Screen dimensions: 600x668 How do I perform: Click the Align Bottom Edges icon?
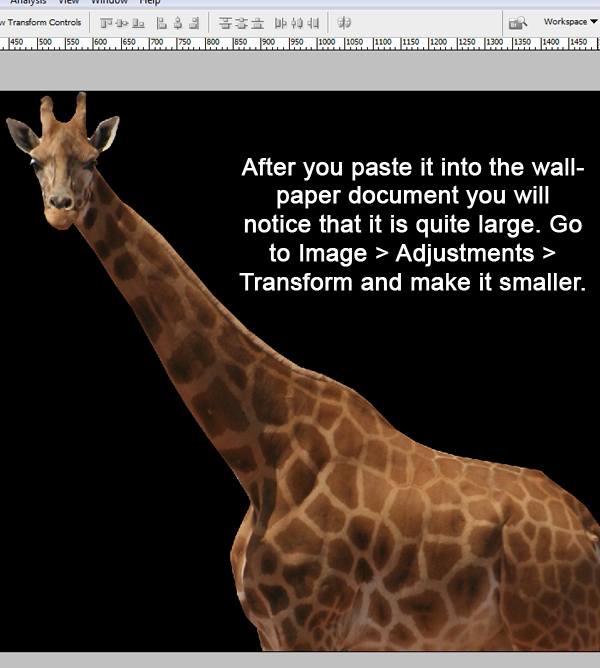(x=138, y=23)
